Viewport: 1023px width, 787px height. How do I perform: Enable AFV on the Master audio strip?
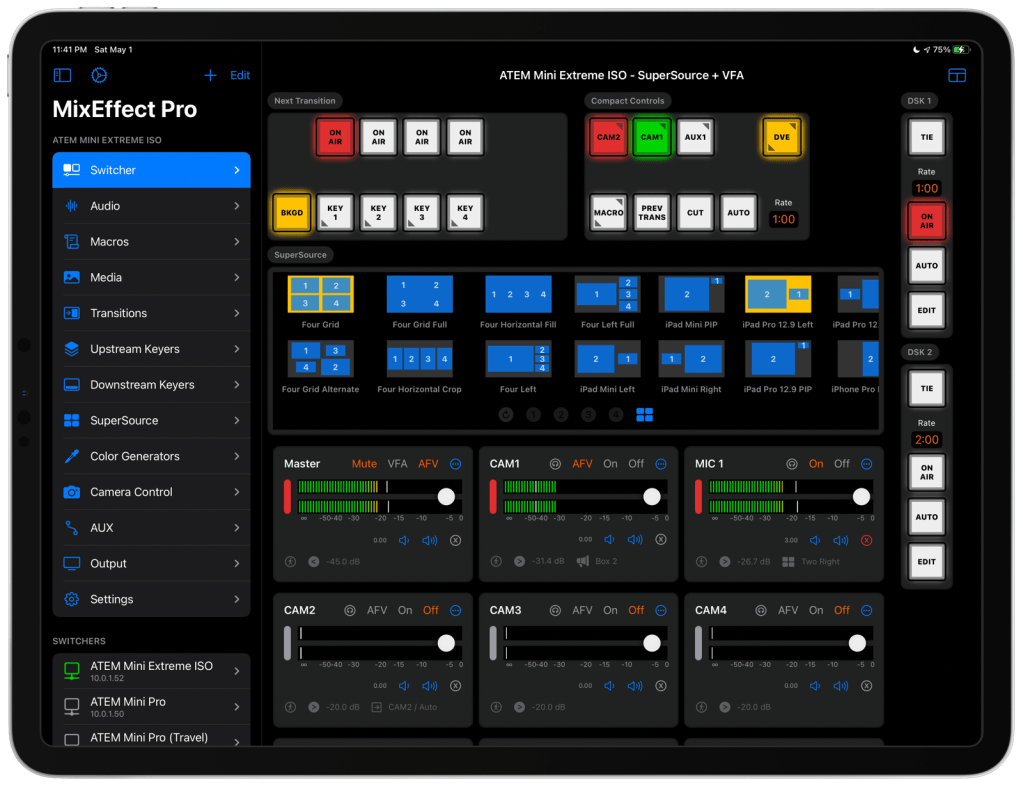point(429,463)
